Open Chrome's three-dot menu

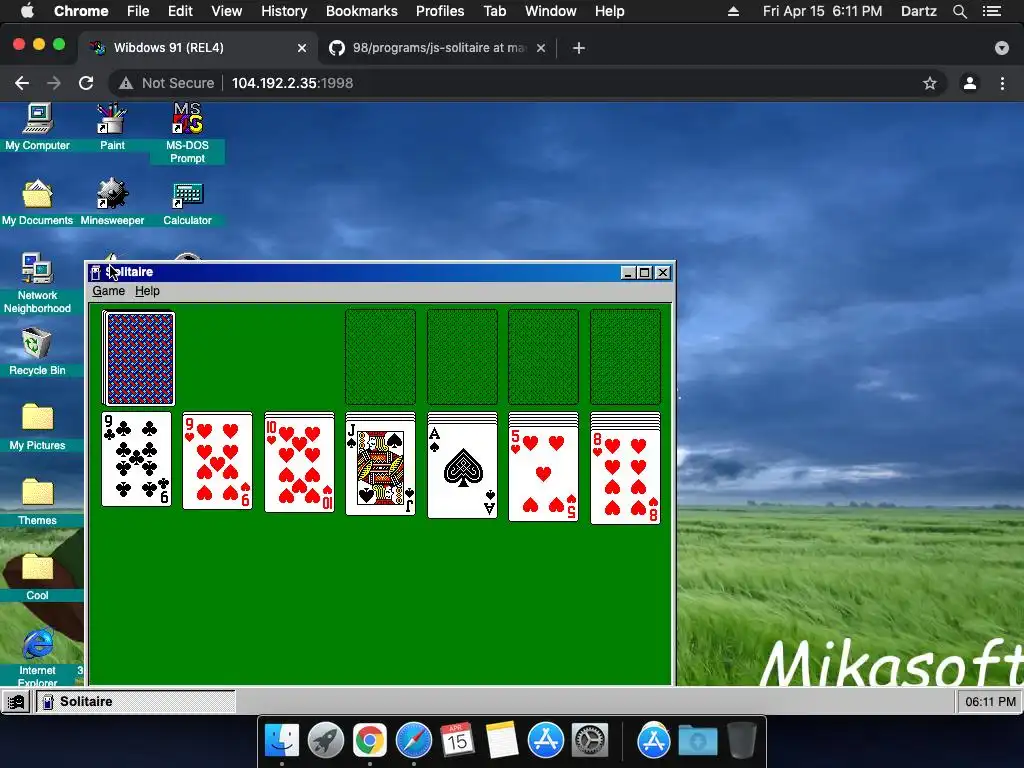pos(1002,83)
